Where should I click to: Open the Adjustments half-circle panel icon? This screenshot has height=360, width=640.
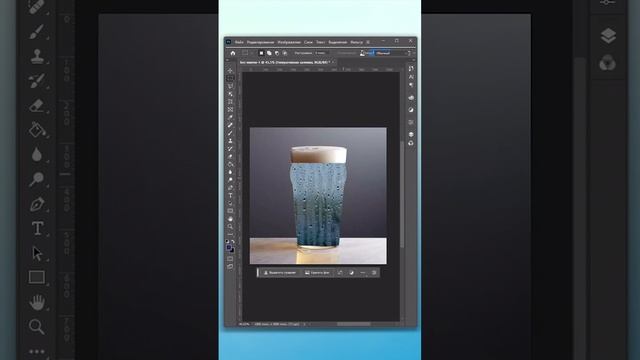411,110
